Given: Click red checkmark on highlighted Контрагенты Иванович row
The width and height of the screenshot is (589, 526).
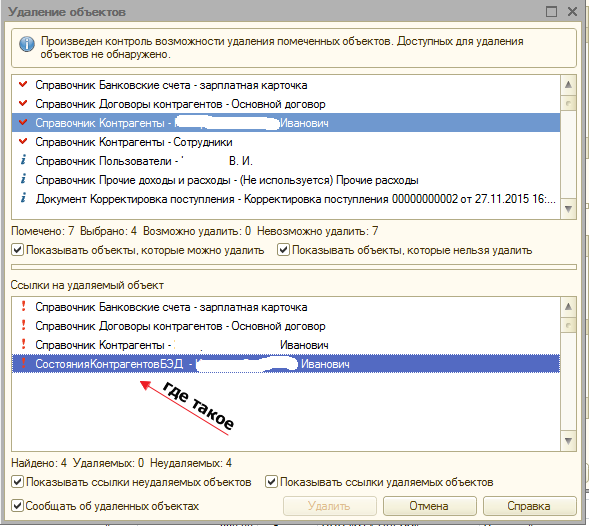Looking at the screenshot, I should pyautogui.click(x=23, y=122).
